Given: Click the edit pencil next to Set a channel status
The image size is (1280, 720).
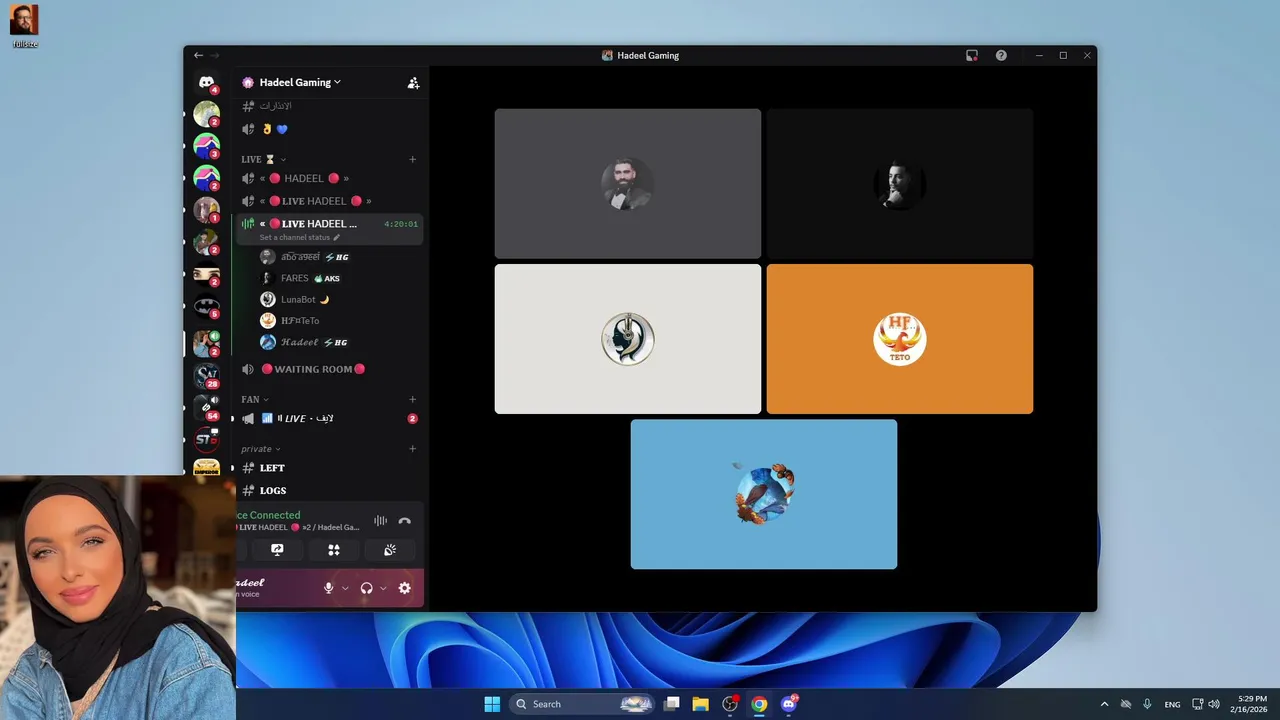Looking at the screenshot, I should coord(337,238).
